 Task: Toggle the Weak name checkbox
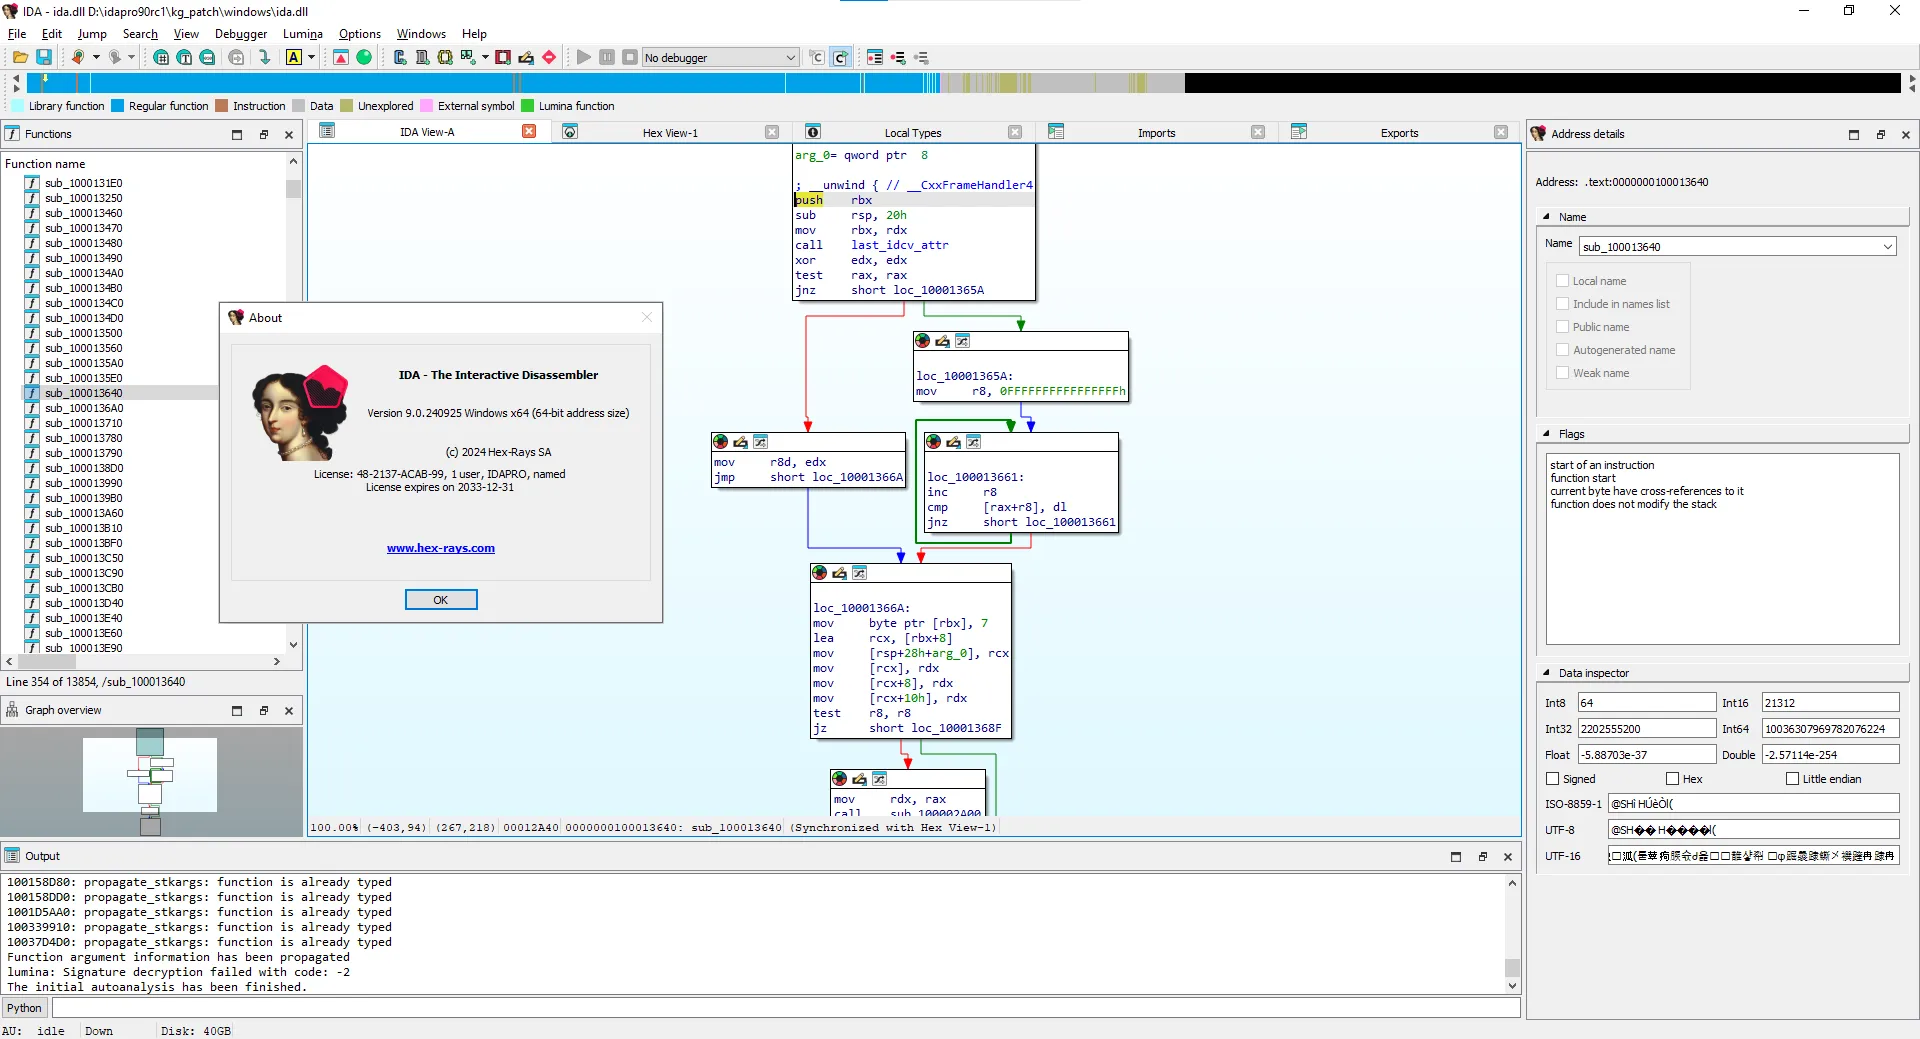(1562, 373)
